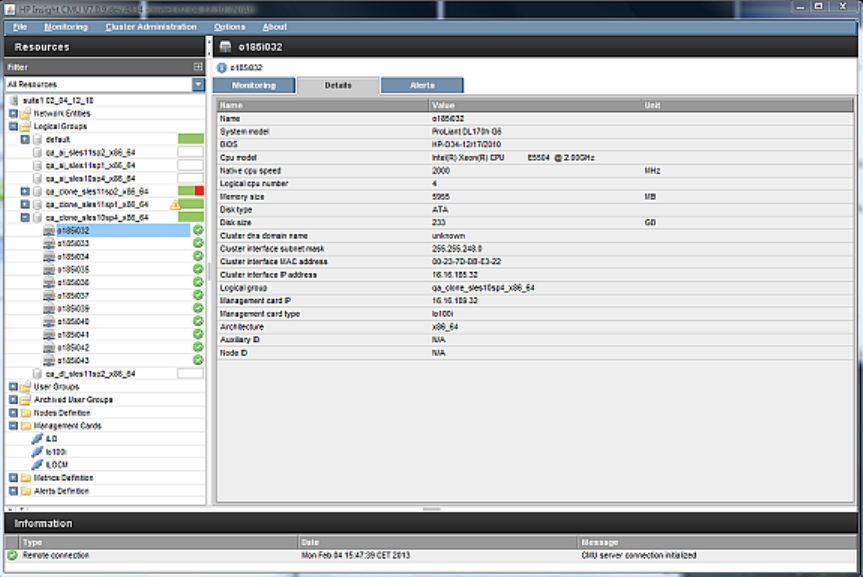Click the Message column header in Information
The image size is (863, 577).
(717, 542)
